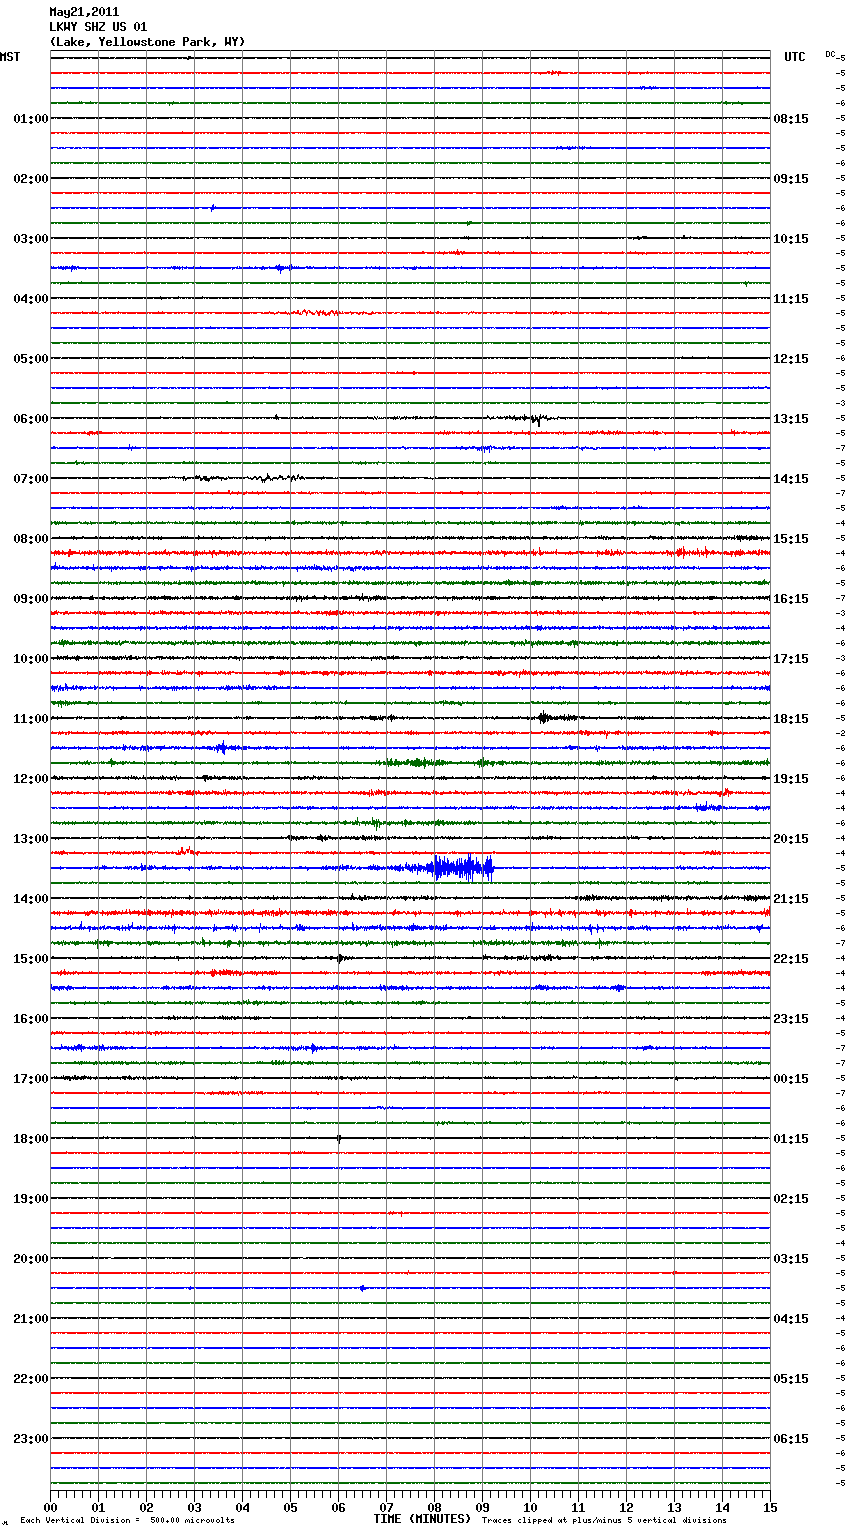Screen dimensions: 850x1534
Task: Select the 19:00 MST time label
Action: tap(30, 1199)
